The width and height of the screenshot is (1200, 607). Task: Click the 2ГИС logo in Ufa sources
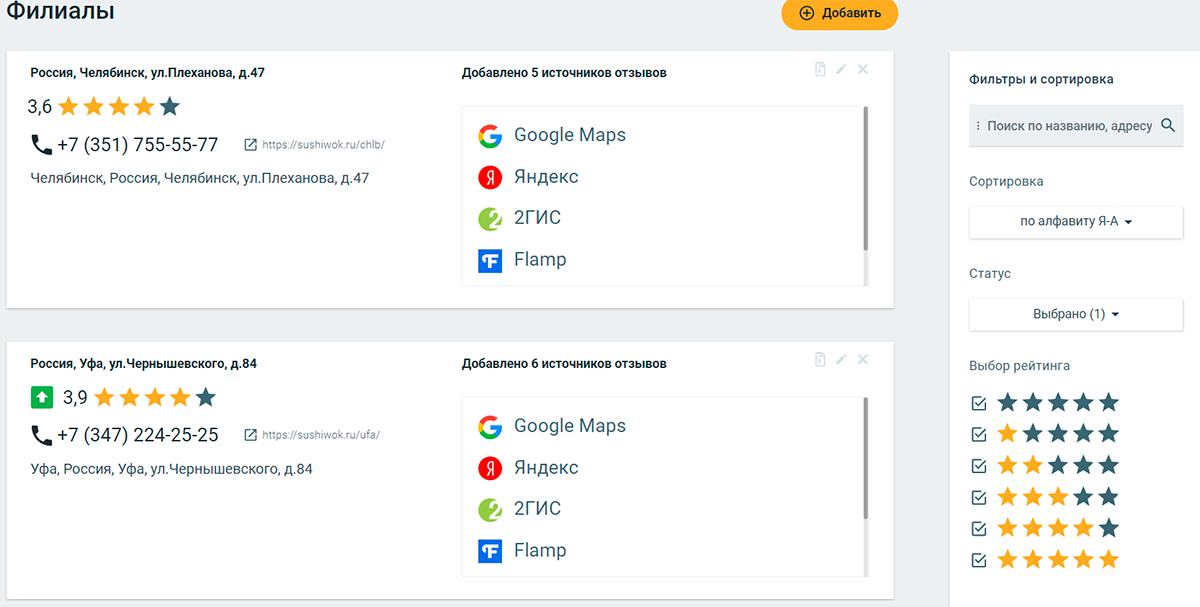click(x=489, y=510)
